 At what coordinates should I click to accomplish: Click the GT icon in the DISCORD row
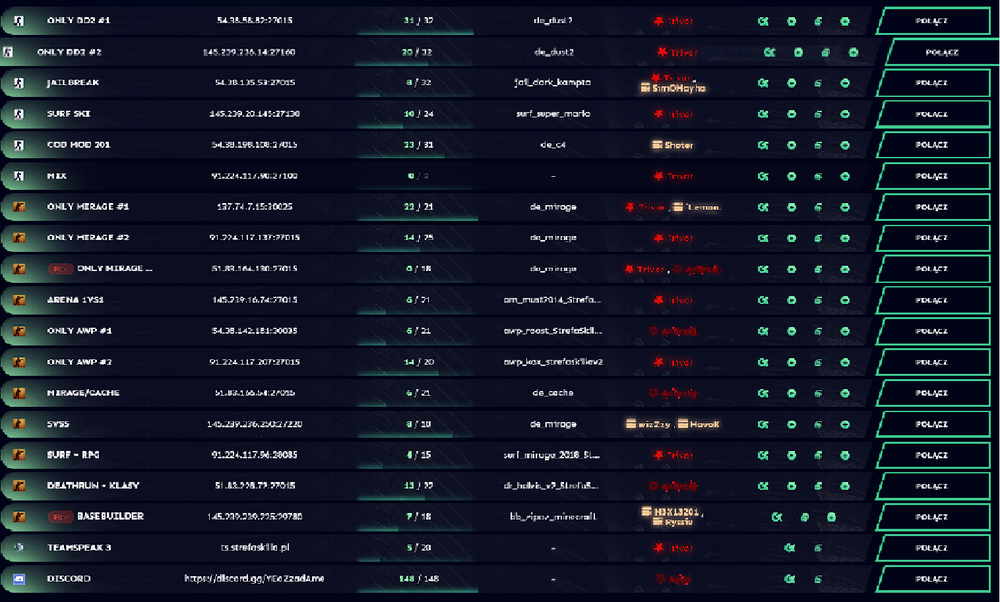tap(790, 579)
